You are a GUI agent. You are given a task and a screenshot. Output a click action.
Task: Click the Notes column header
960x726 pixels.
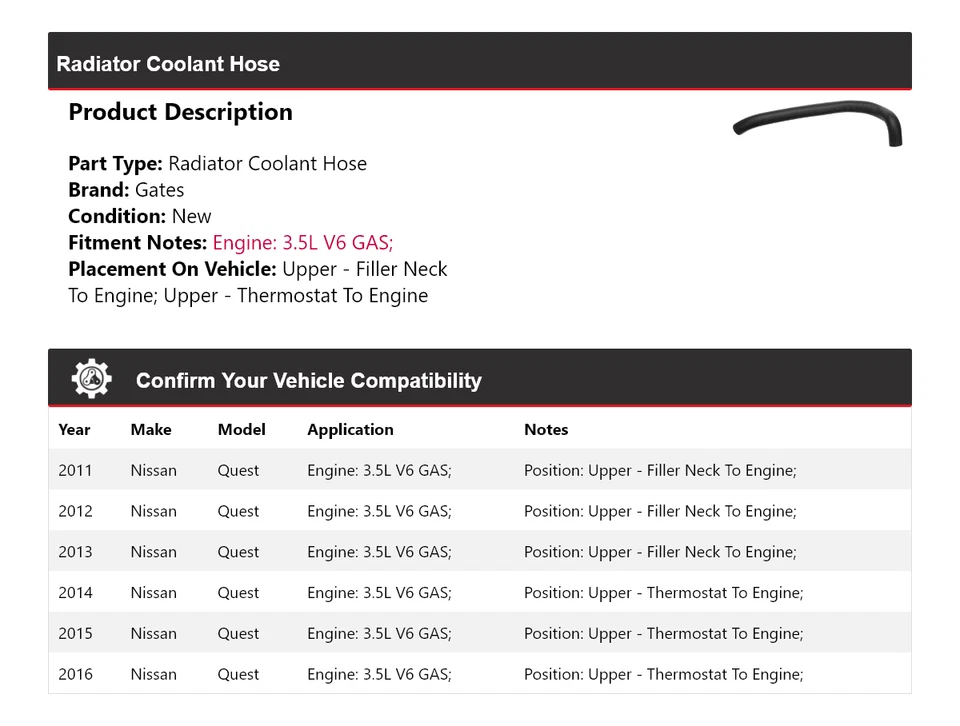tap(546, 430)
